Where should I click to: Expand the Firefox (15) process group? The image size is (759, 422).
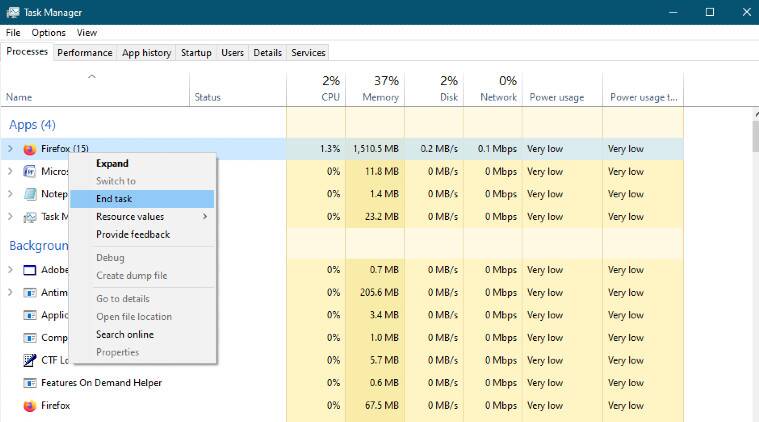tap(10, 149)
